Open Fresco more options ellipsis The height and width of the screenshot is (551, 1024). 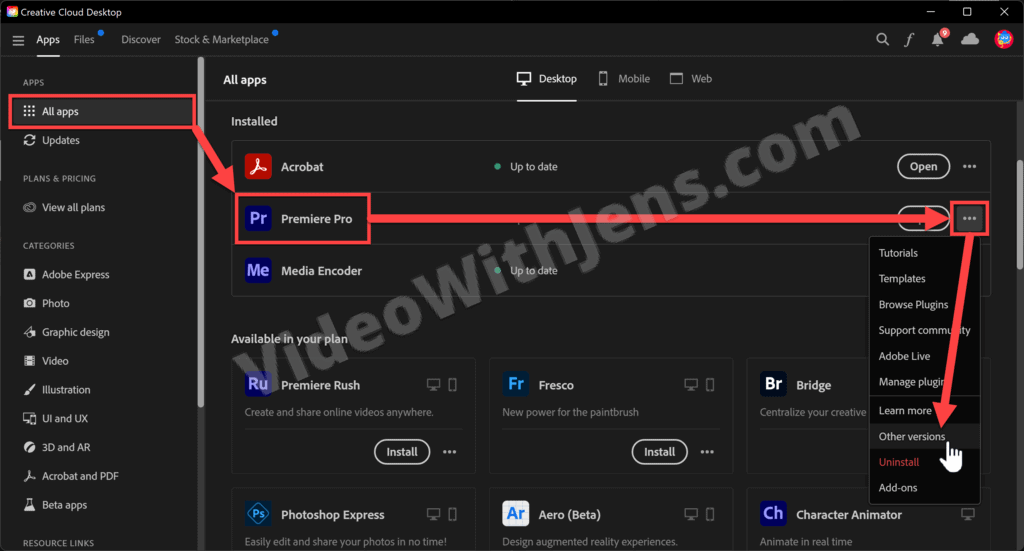(x=707, y=452)
